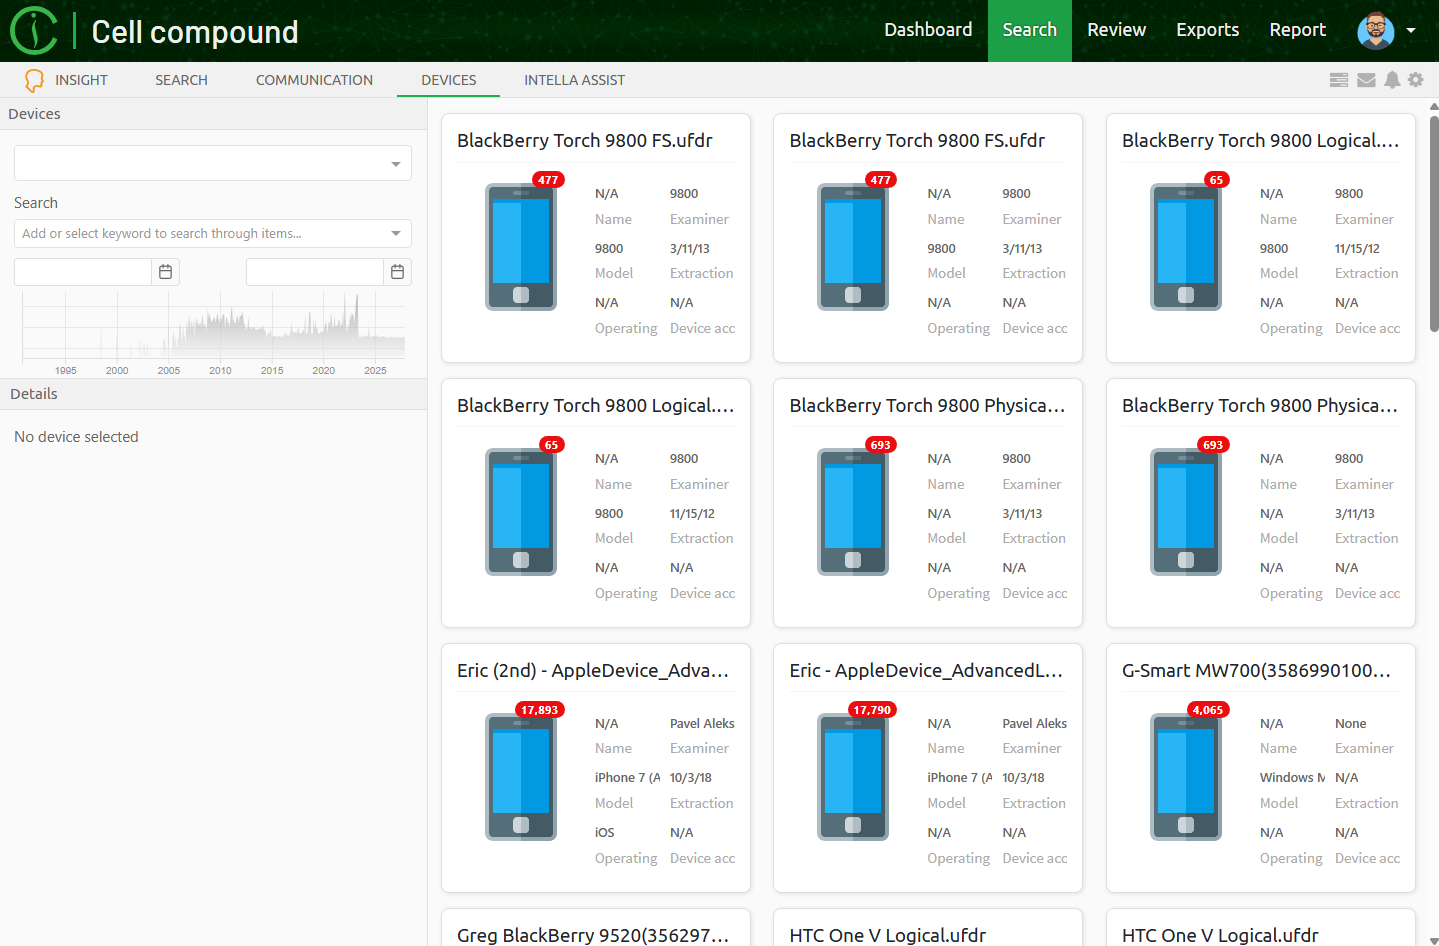Switch to the Communication tab

(x=314, y=80)
